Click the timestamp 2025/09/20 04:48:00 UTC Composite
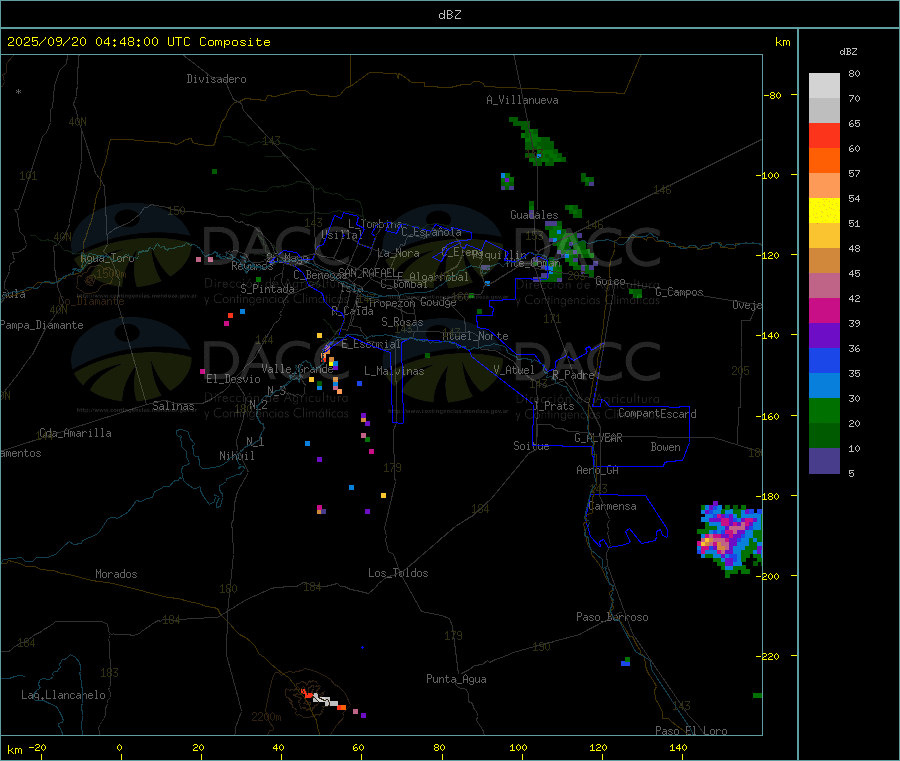 pos(138,42)
